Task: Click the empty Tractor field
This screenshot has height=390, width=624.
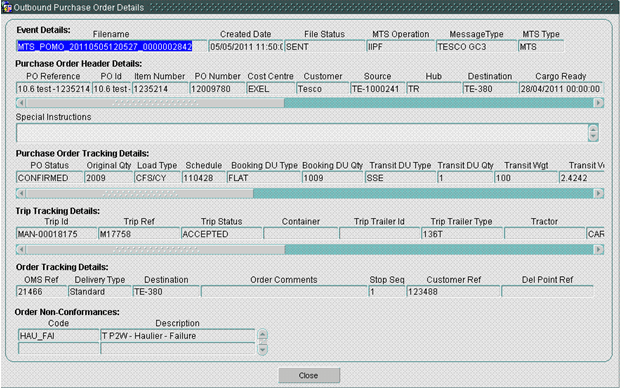Action: 544,234
